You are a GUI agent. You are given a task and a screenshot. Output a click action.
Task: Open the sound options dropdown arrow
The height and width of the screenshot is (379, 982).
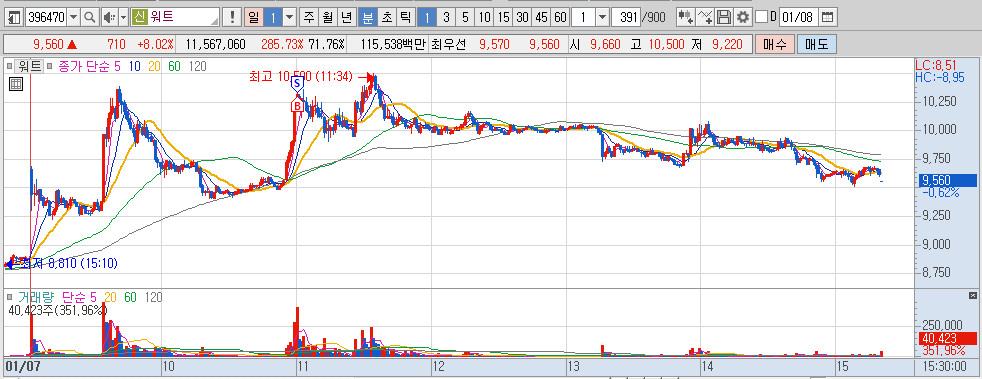123,18
